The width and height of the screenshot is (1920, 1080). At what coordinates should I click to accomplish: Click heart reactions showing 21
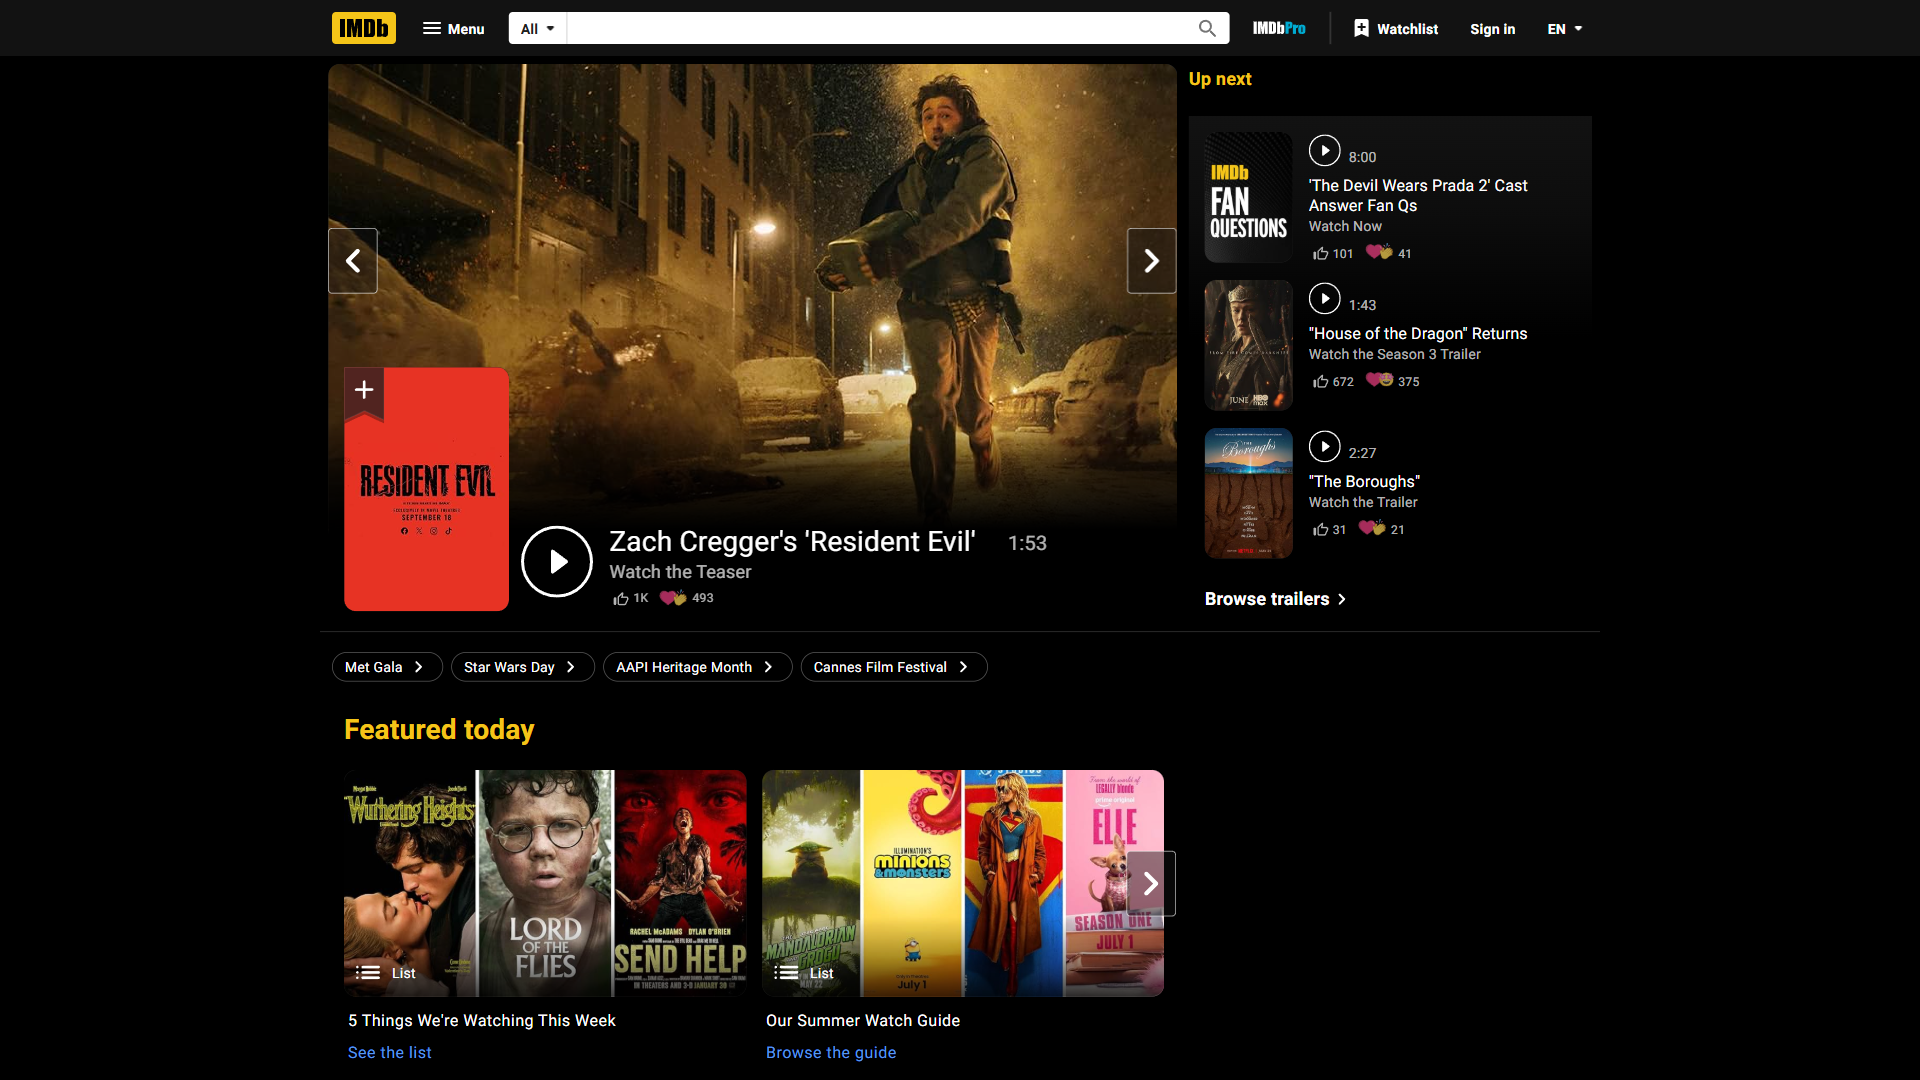click(x=1381, y=529)
